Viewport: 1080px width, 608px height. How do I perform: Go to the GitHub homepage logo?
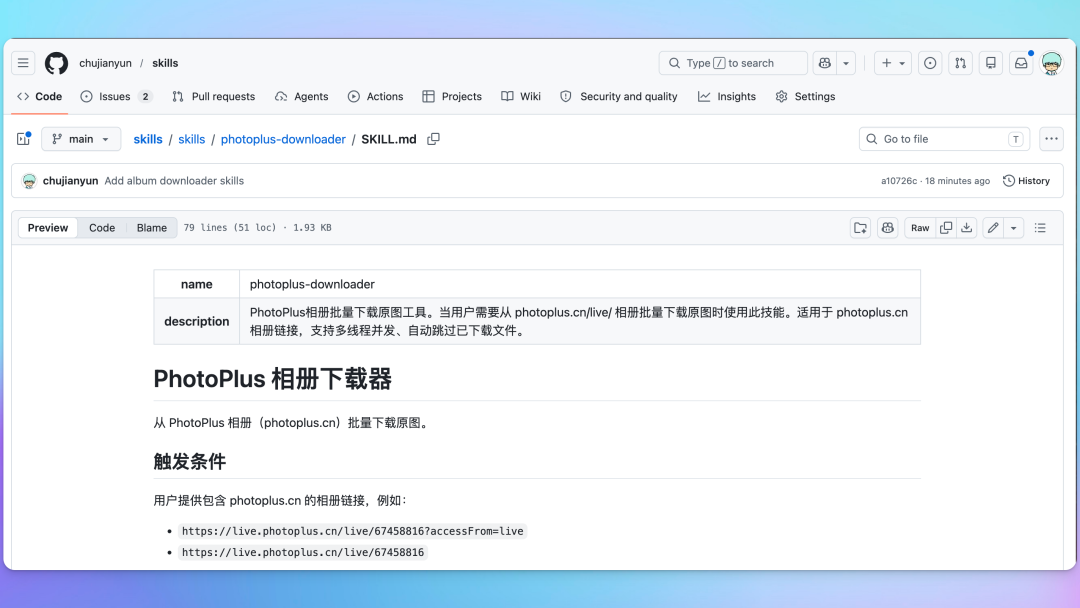pyautogui.click(x=56, y=63)
